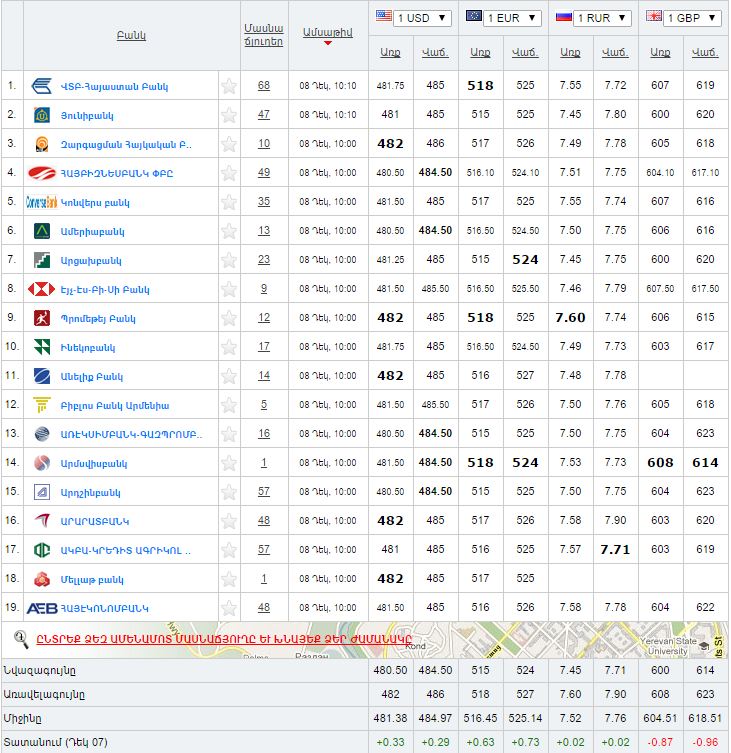
Task: Sort table by the Բանկ column header
Action: 131,36
